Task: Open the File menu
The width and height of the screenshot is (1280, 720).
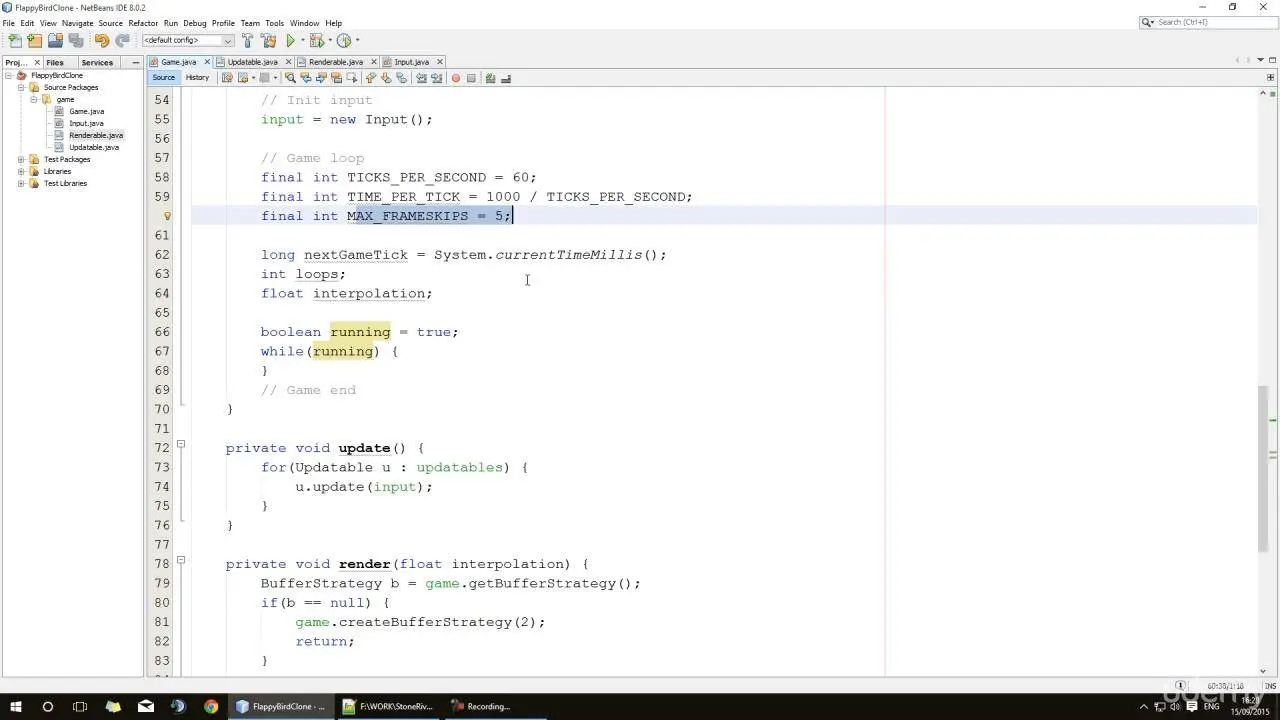Action: 9,23
